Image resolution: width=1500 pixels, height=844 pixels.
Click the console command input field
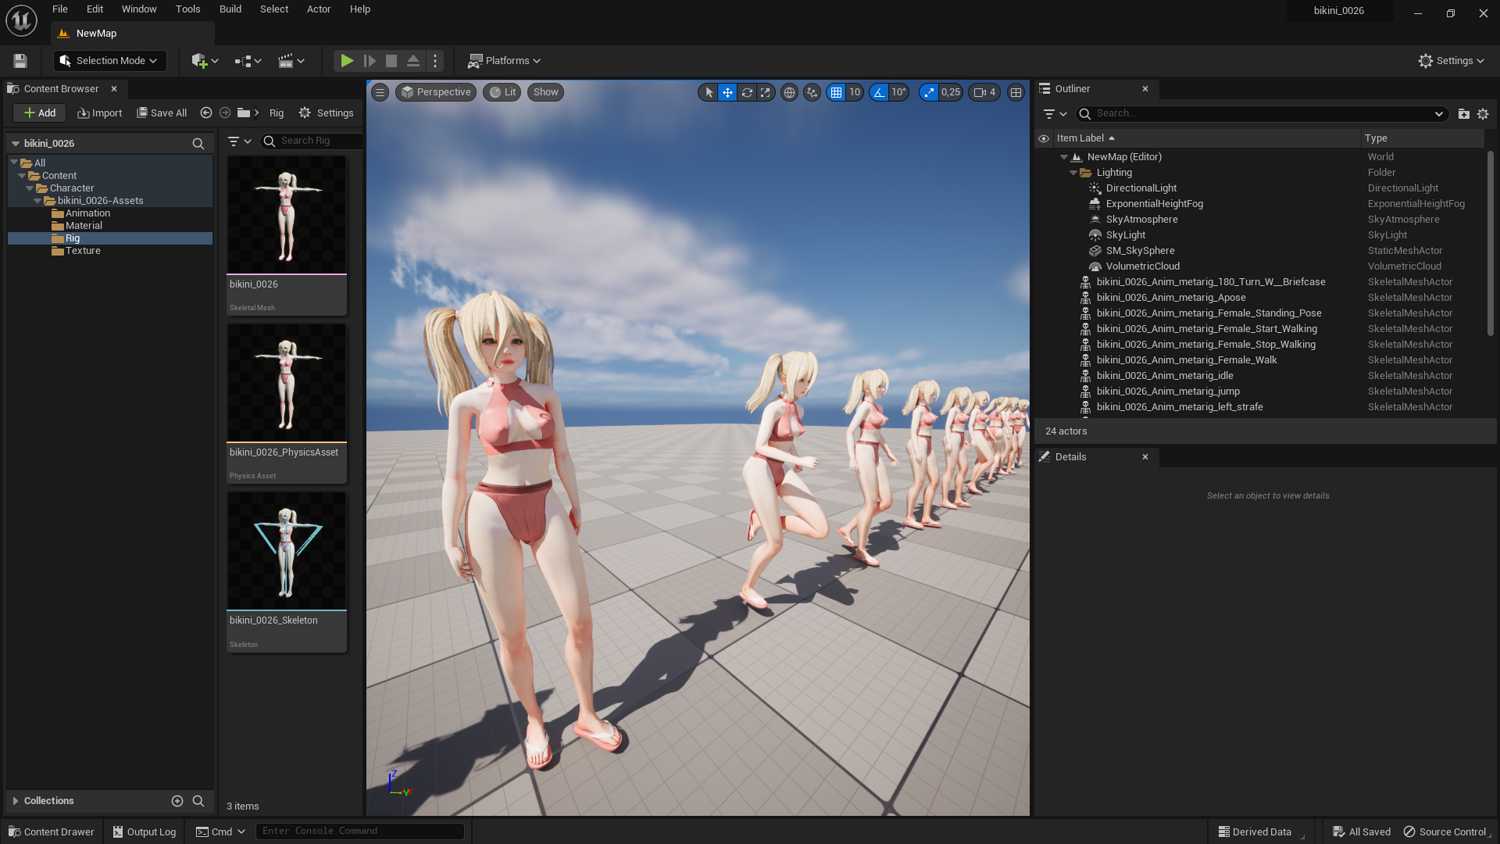coord(361,831)
